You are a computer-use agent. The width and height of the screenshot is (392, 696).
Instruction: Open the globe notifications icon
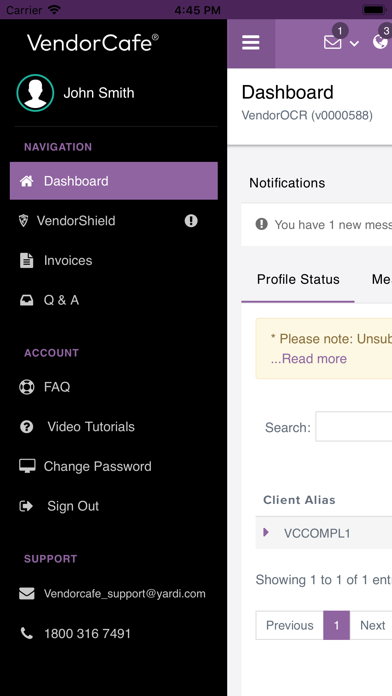(x=381, y=42)
